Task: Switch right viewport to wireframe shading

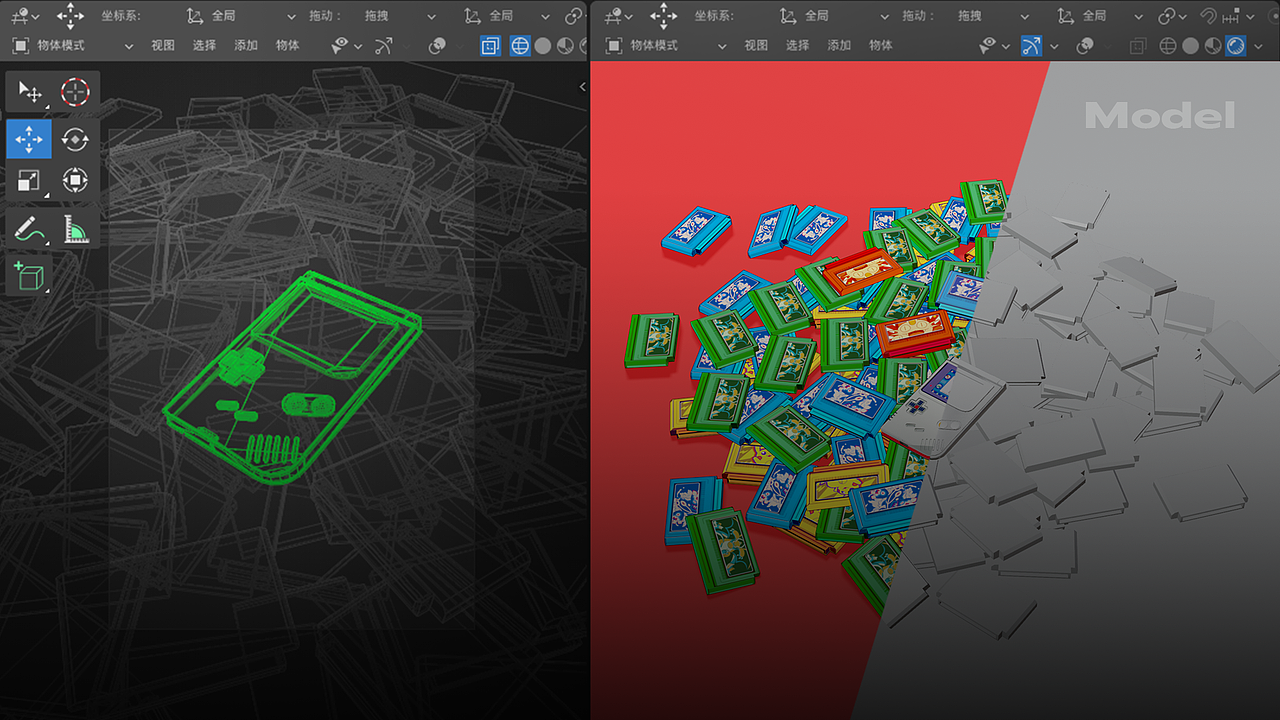Action: pyautogui.click(x=1168, y=46)
